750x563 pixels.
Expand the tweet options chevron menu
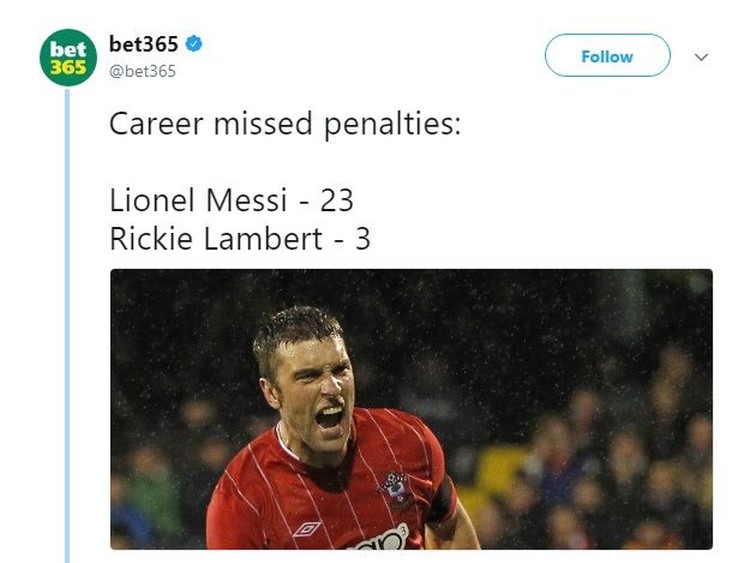pos(701,57)
